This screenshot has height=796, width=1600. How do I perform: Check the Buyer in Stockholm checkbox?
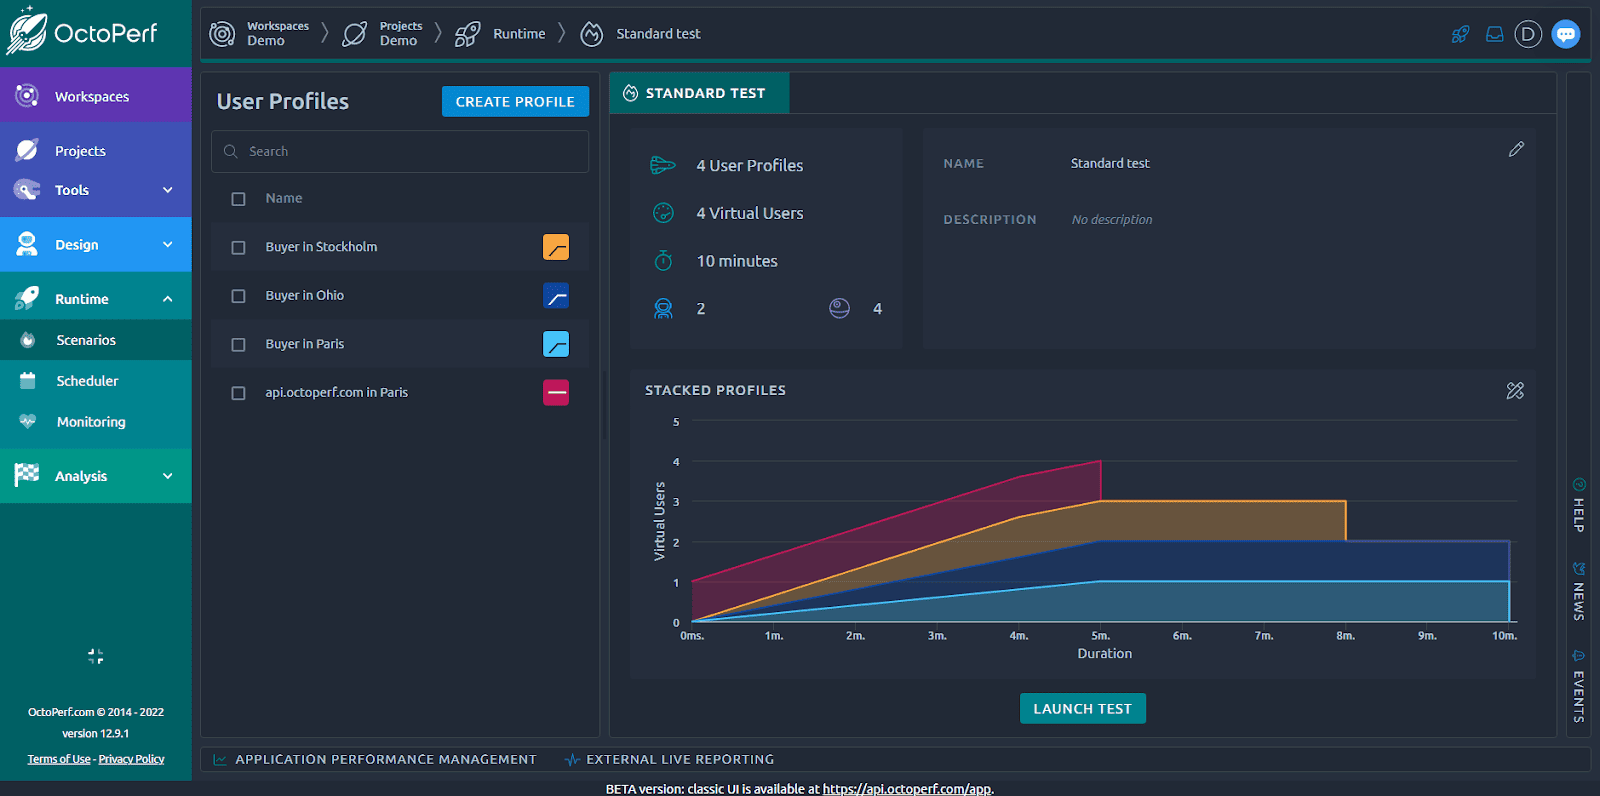pyautogui.click(x=238, y=247)
